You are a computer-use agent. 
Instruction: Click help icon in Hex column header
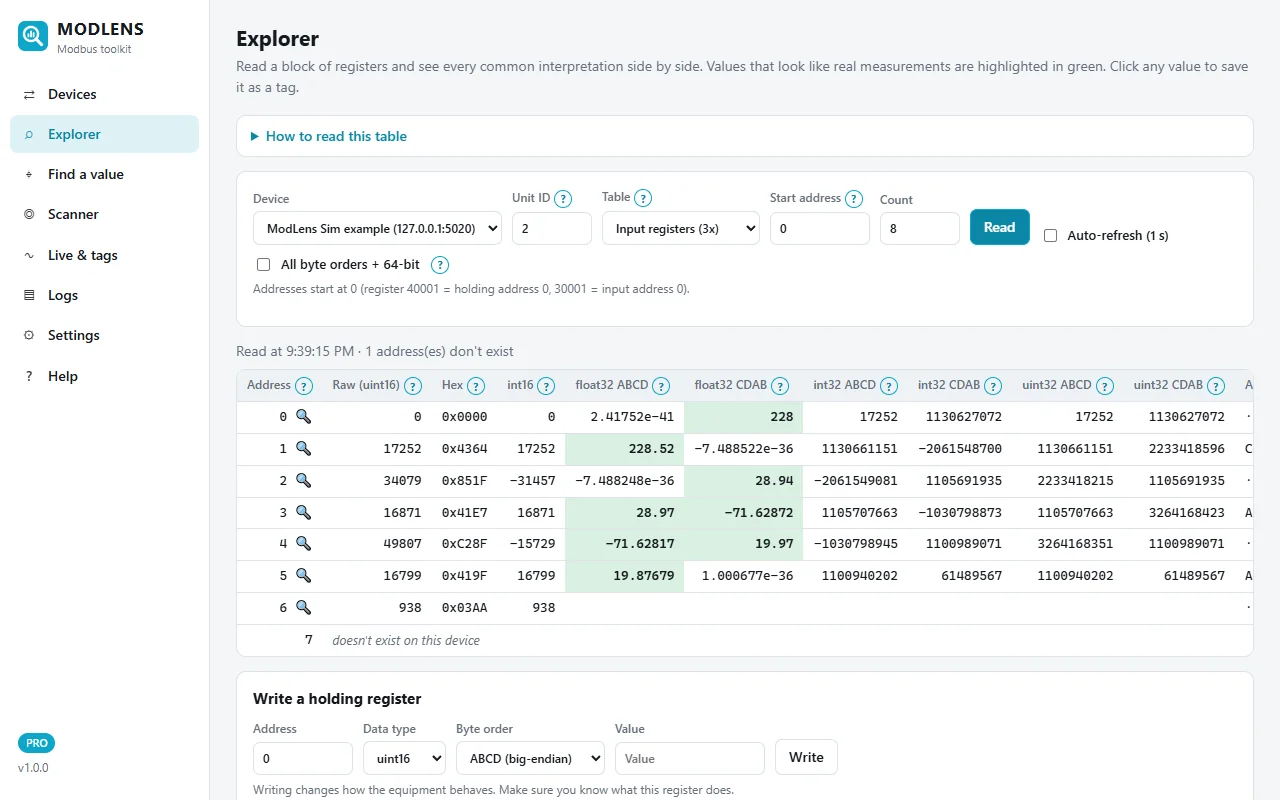pyautogui.click(x=476, y=386)
